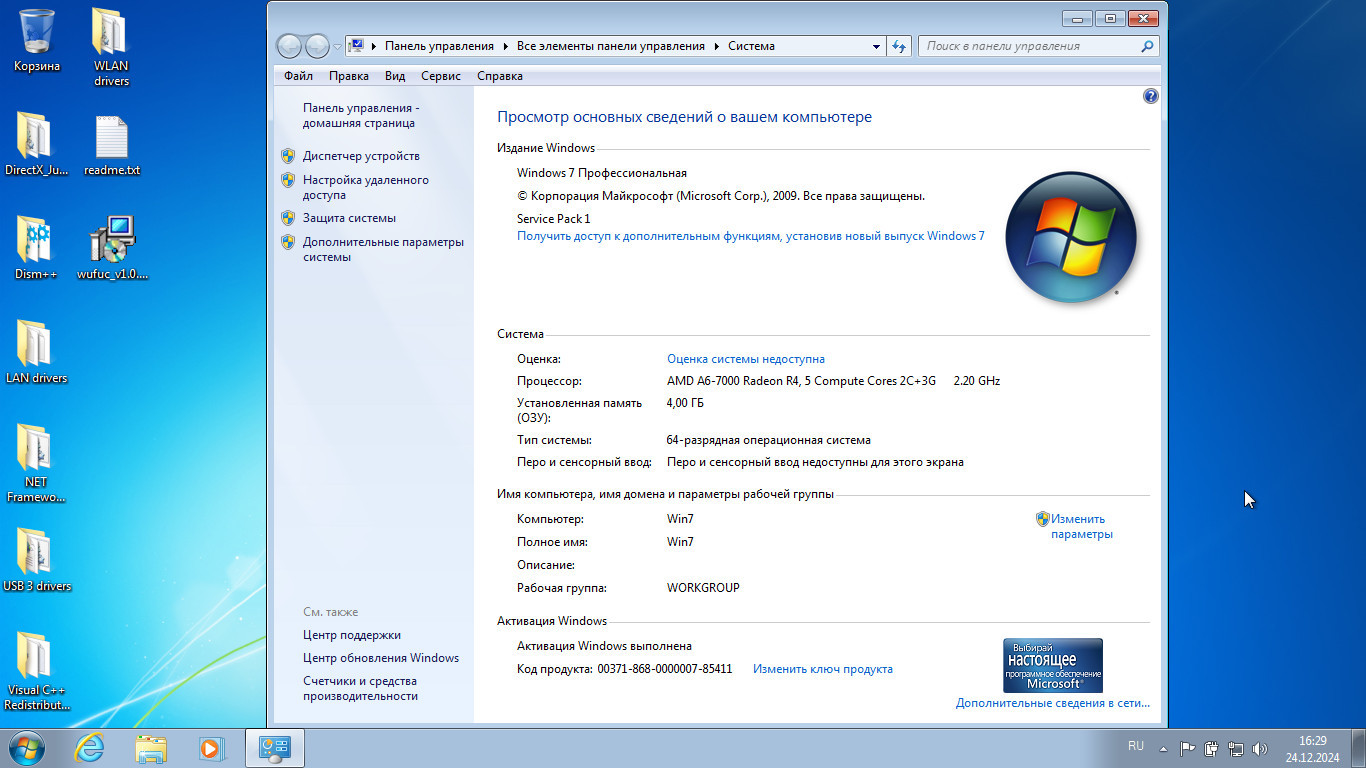This screenshot has height=768, width=1366.
Task: Show hidden tray icons with the arrow
Action: tap(1163, 748)
